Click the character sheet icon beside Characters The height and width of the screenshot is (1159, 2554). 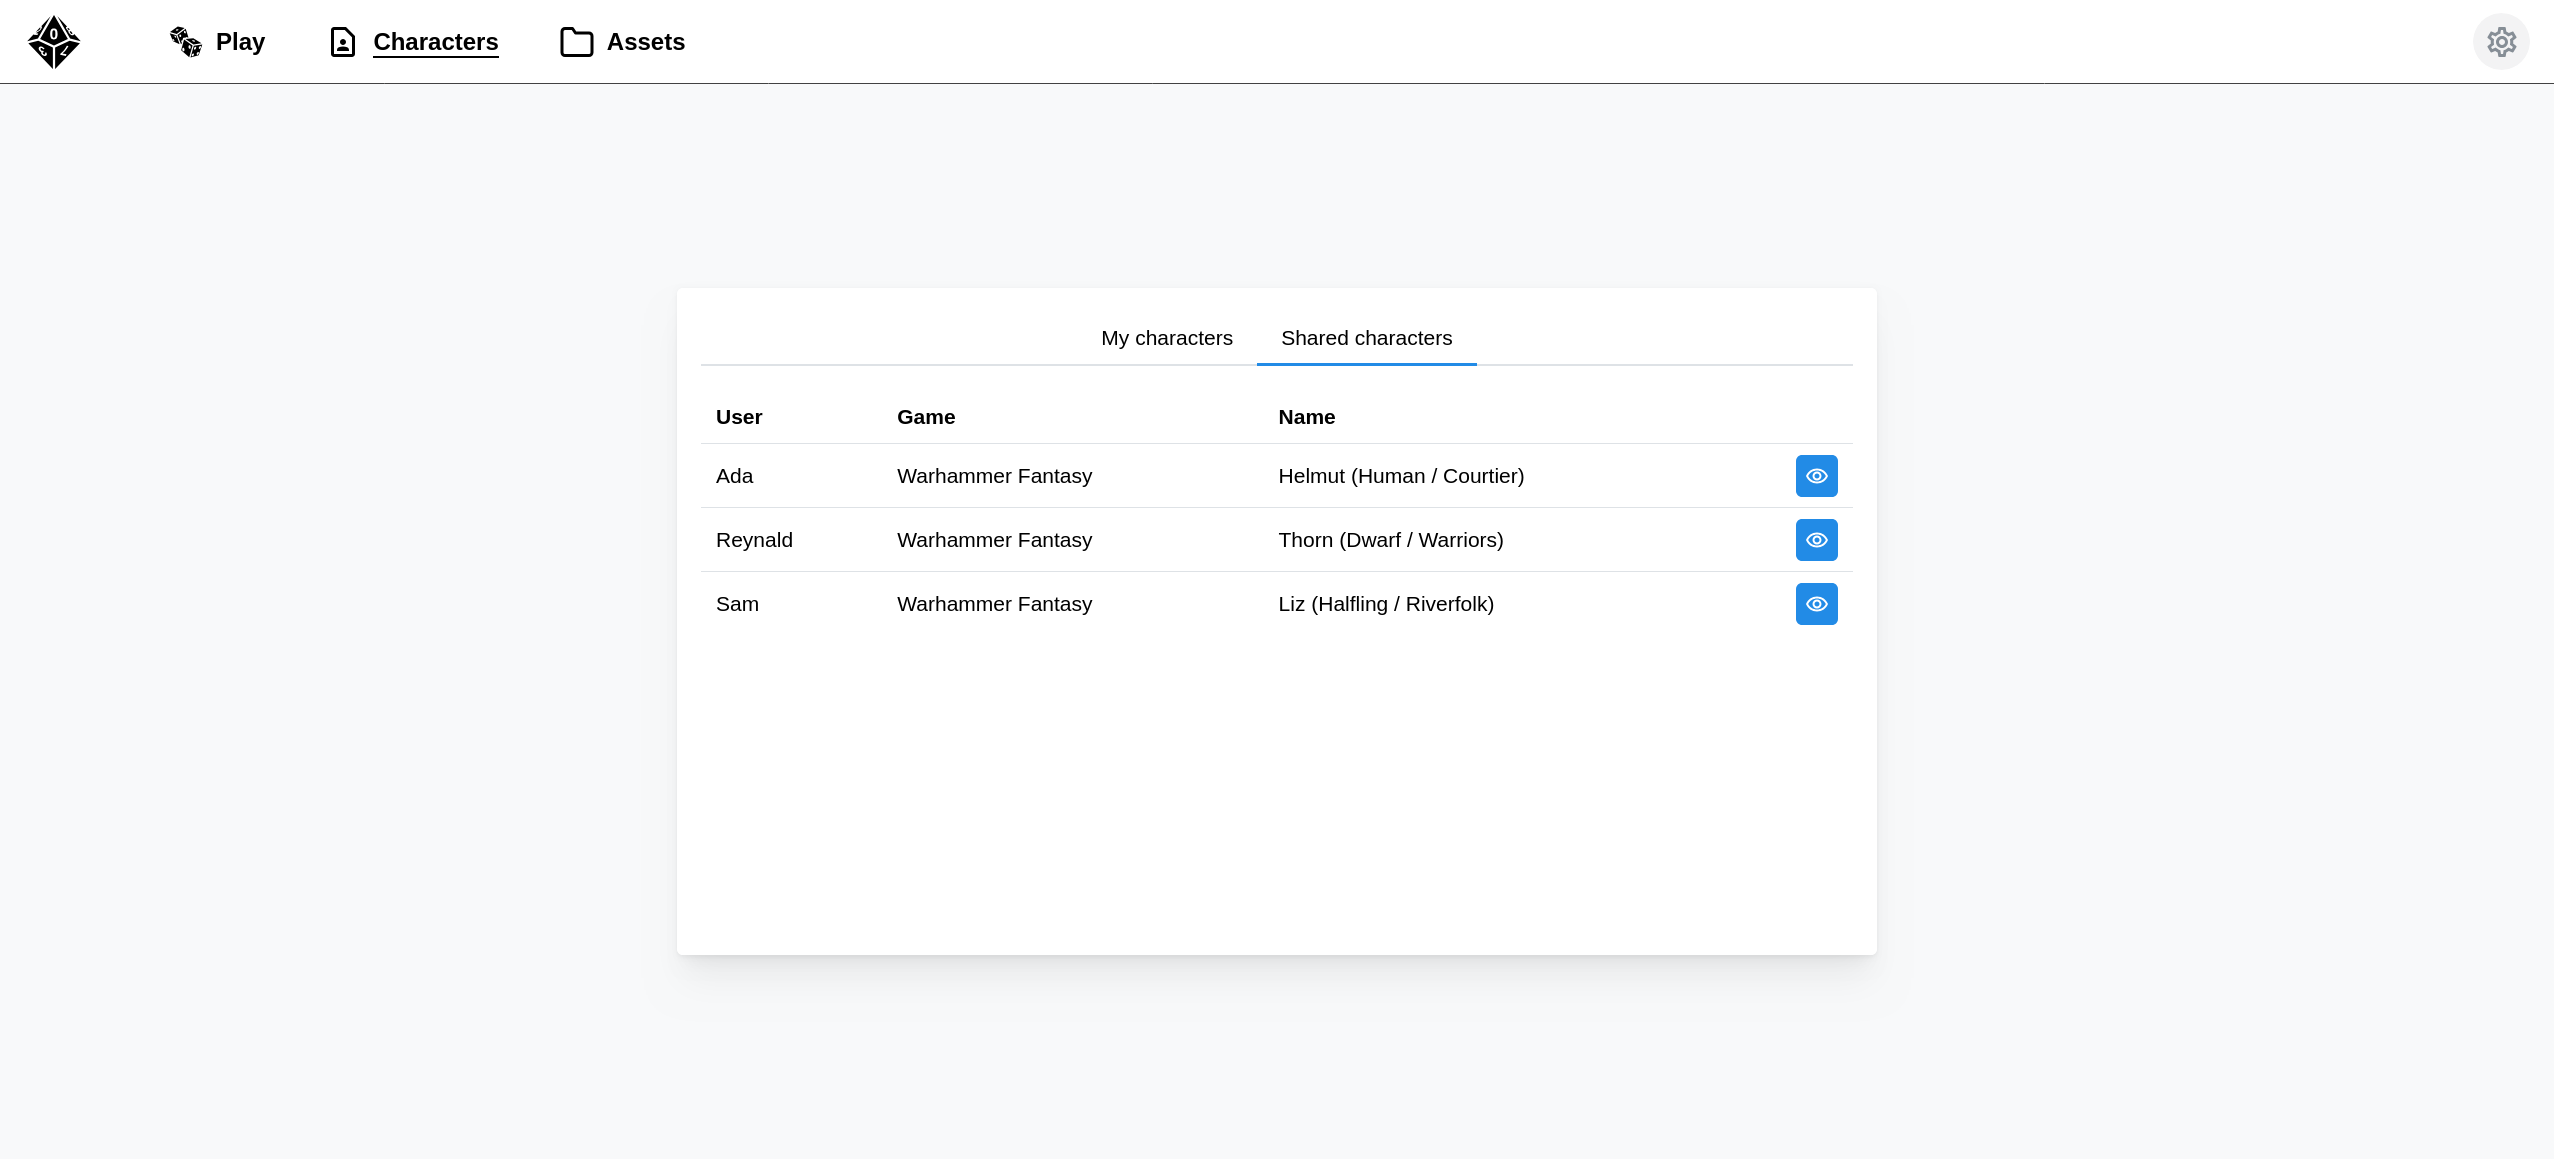pyautogui.click(x=343, y=42)
